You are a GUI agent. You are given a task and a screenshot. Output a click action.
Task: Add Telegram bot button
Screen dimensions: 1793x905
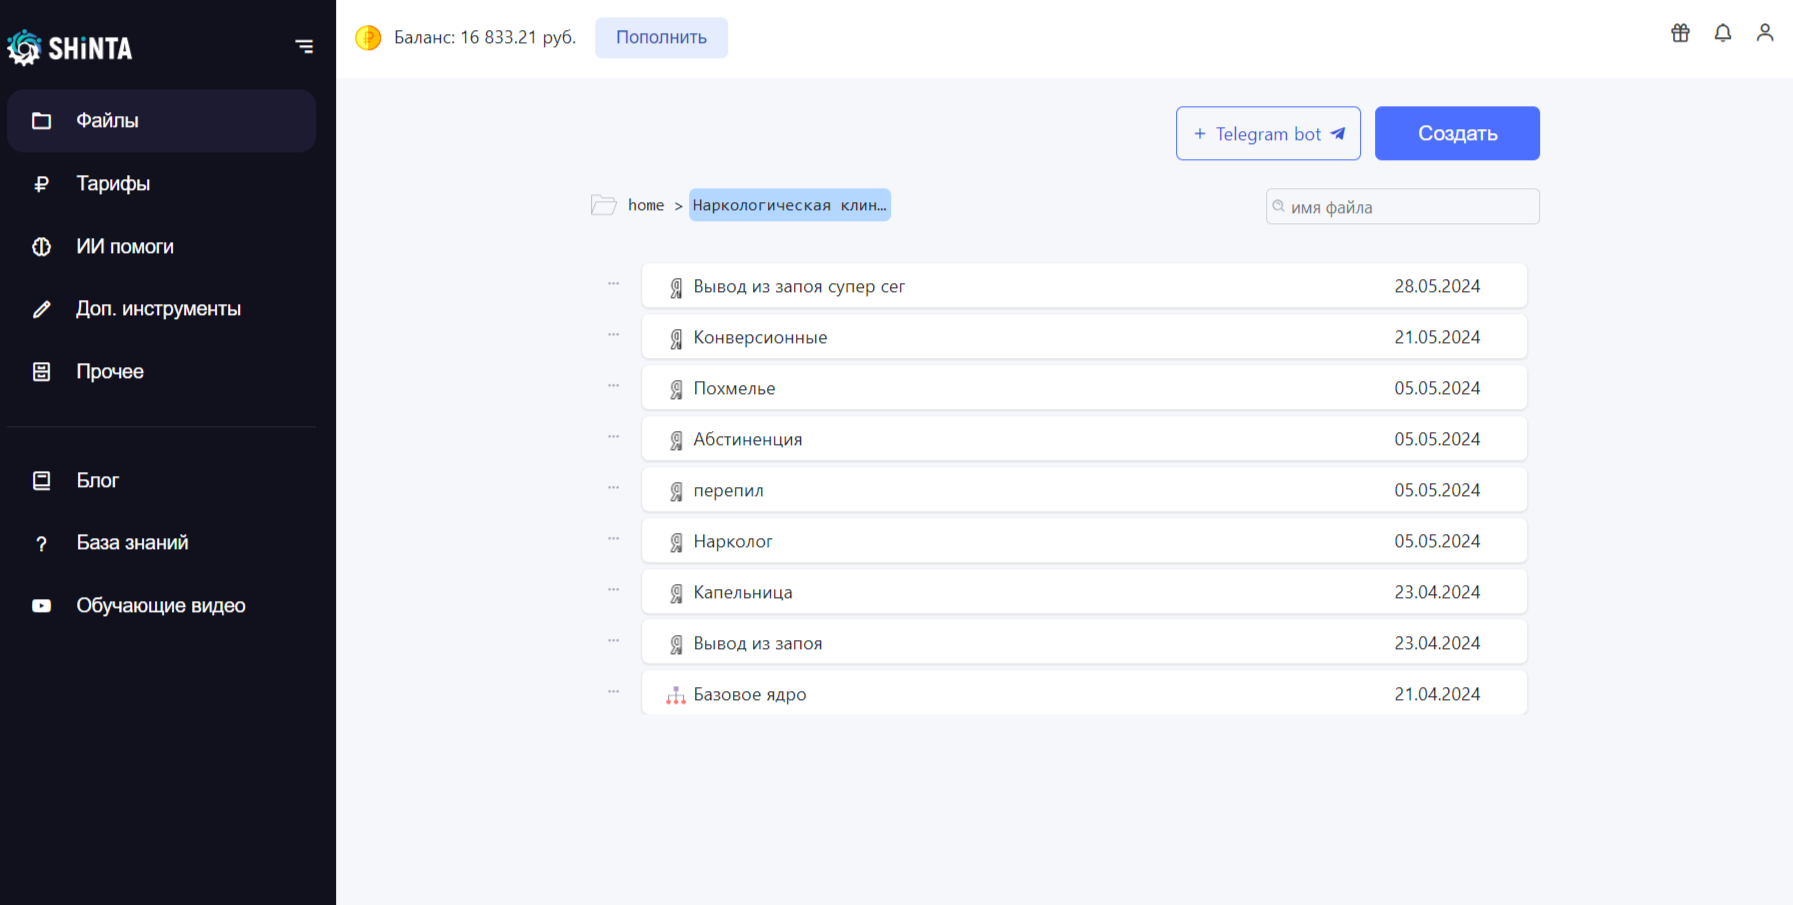coord(1268,133)
